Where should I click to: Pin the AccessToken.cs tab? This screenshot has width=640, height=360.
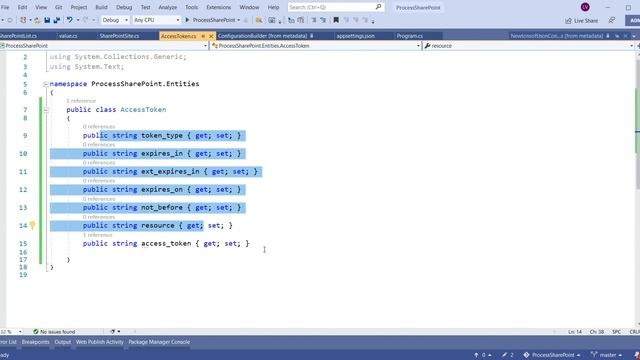click(203, 36)
